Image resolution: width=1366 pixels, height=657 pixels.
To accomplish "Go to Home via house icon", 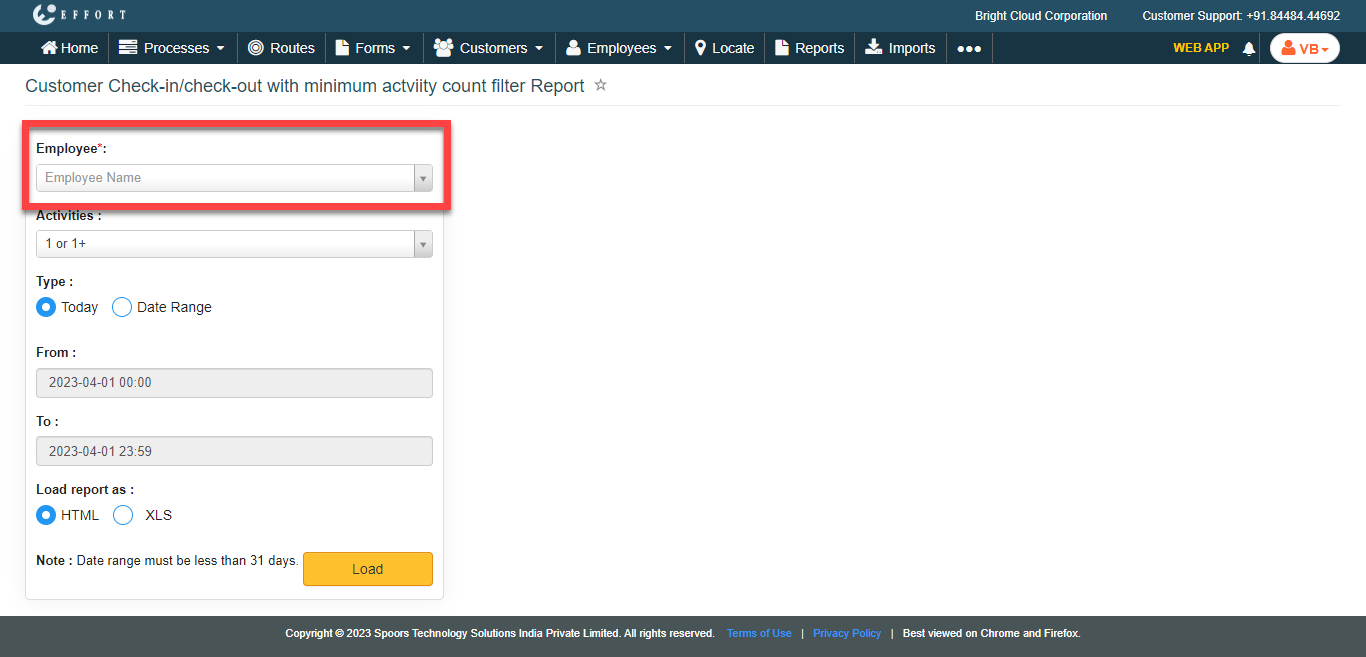I will coord(49,48).
